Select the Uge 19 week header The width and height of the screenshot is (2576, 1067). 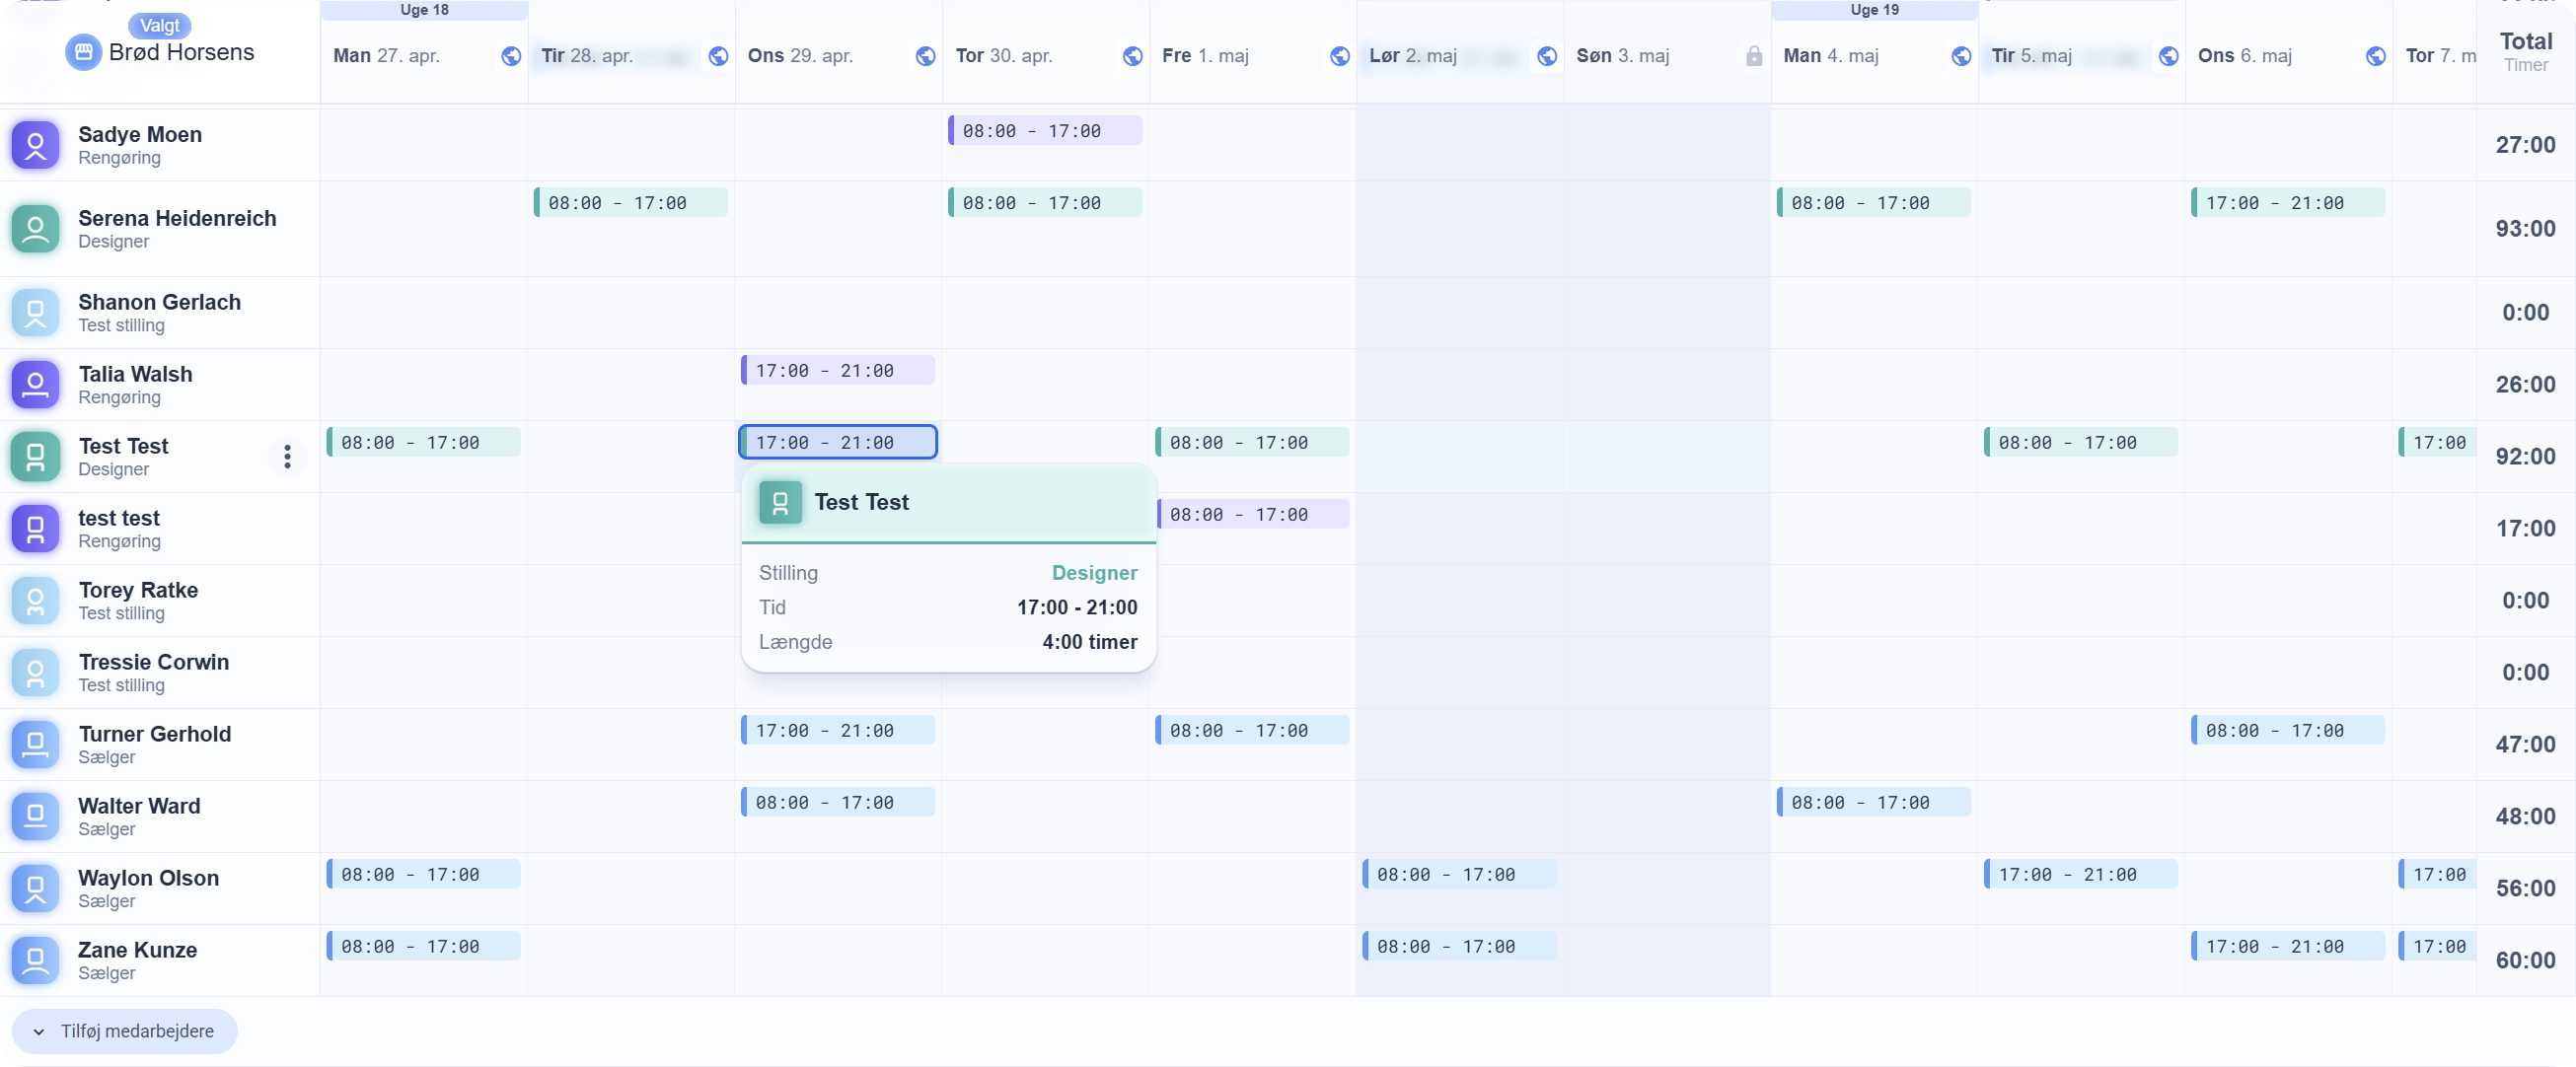[x=1874, y=10]
